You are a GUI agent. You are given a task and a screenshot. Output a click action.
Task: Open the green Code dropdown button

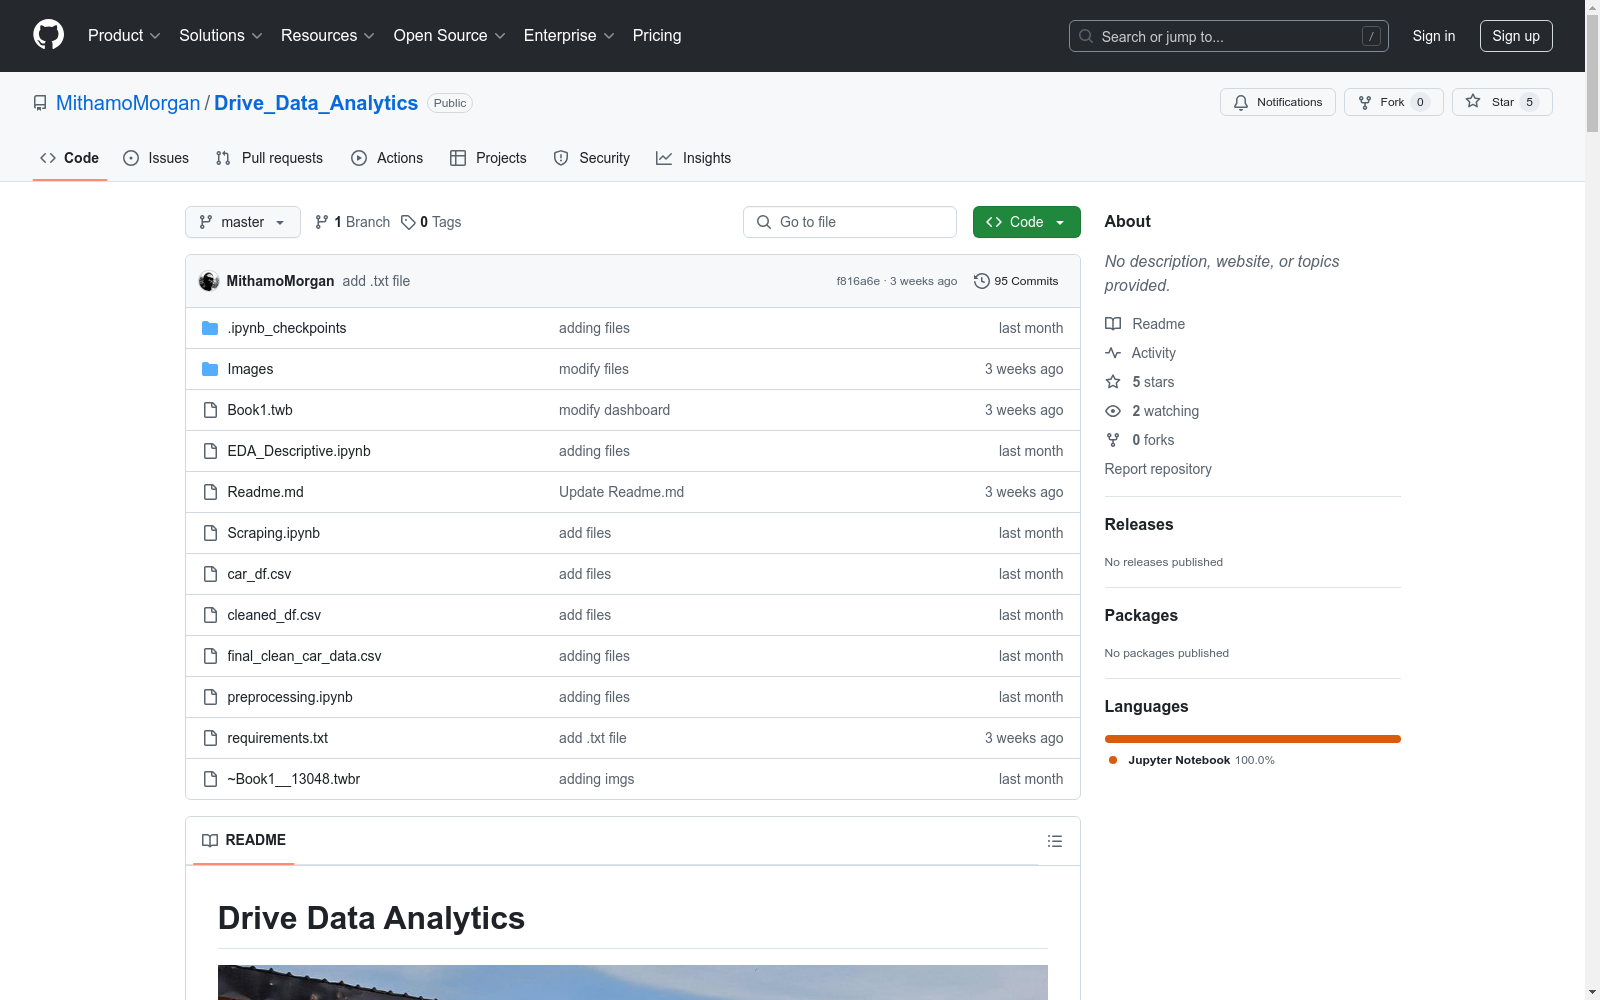[x=1026, y=222]
